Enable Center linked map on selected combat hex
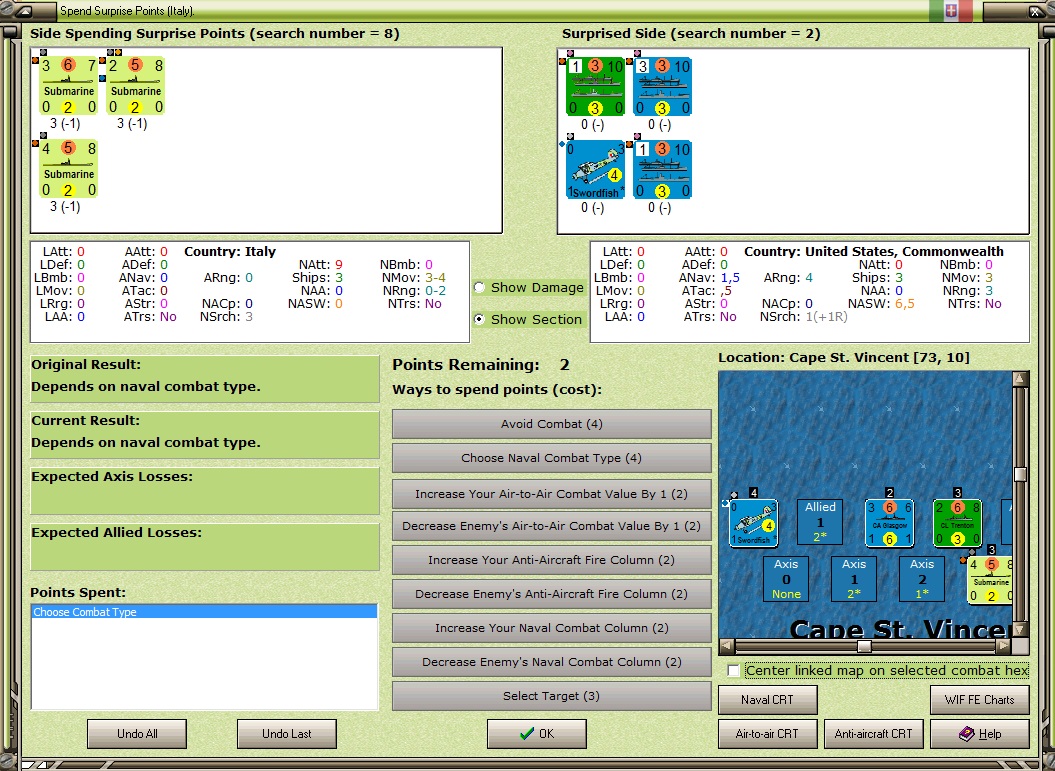 [733, 671]
